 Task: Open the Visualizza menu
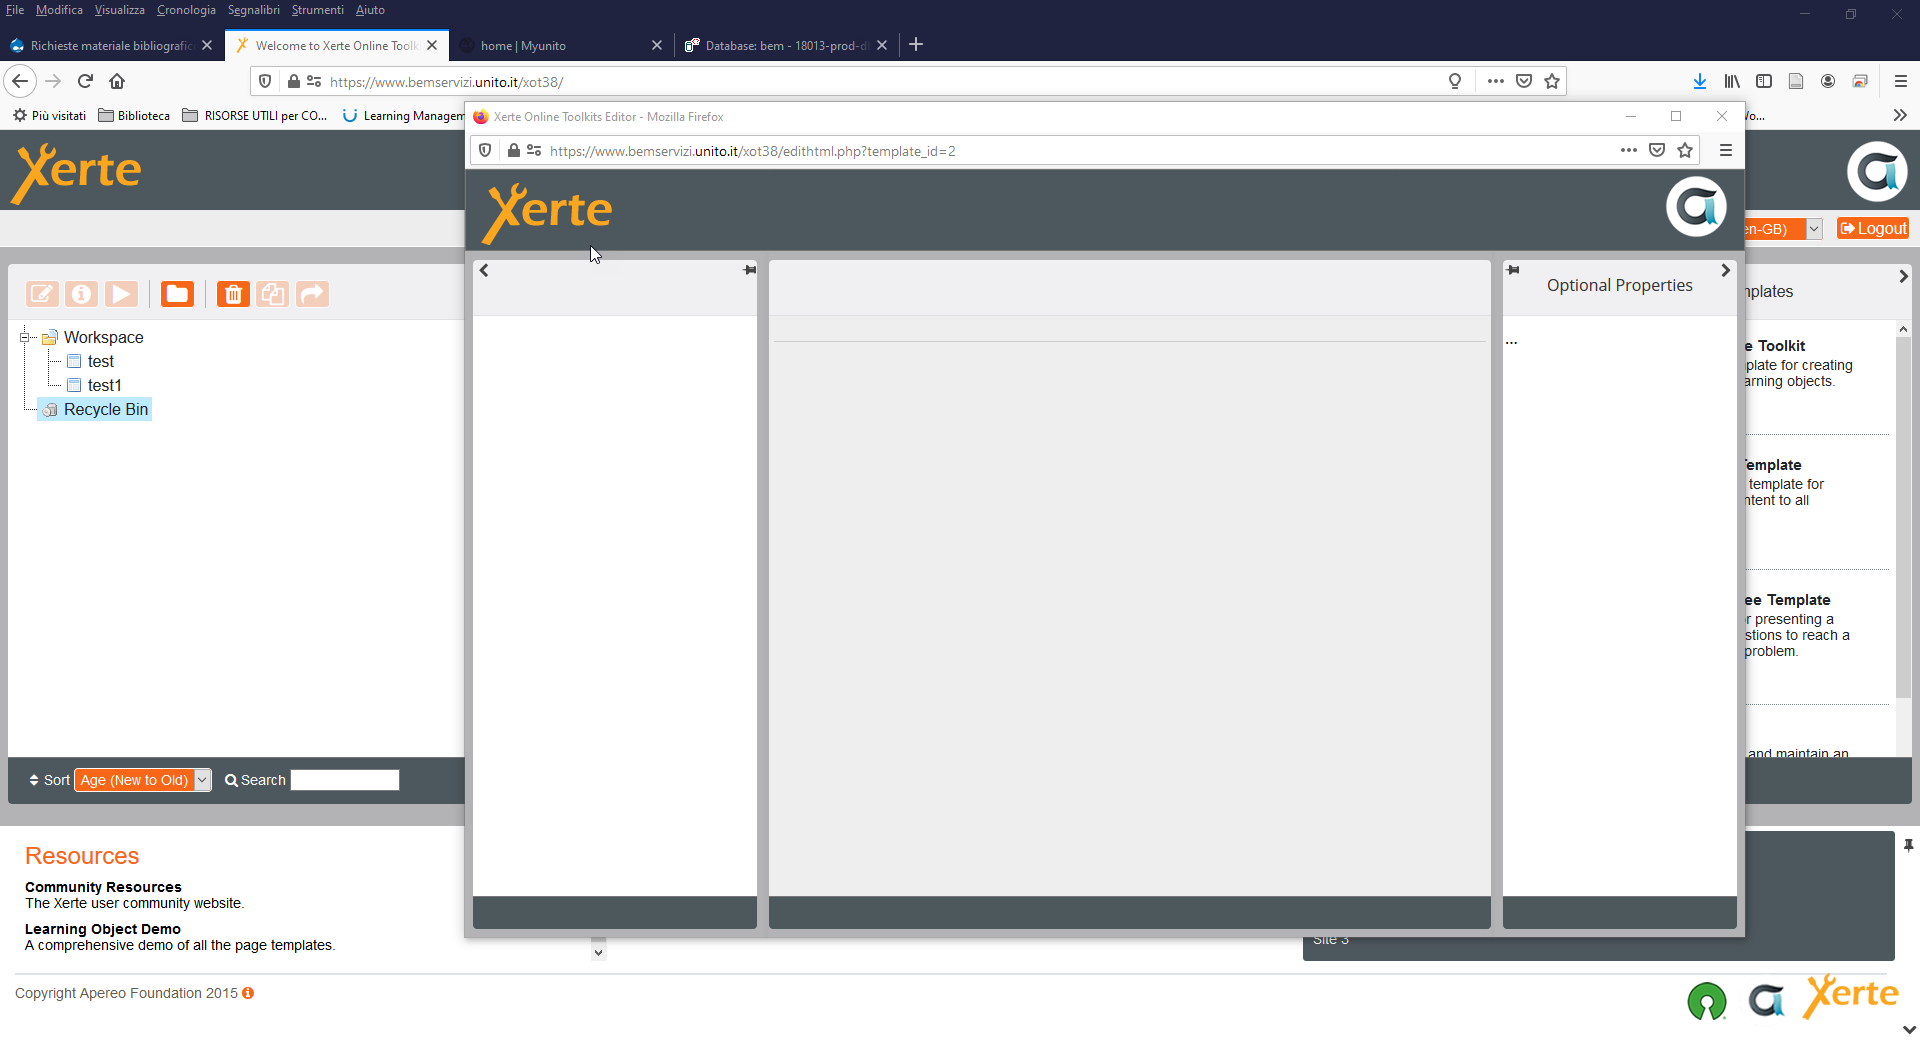point(119,10)
